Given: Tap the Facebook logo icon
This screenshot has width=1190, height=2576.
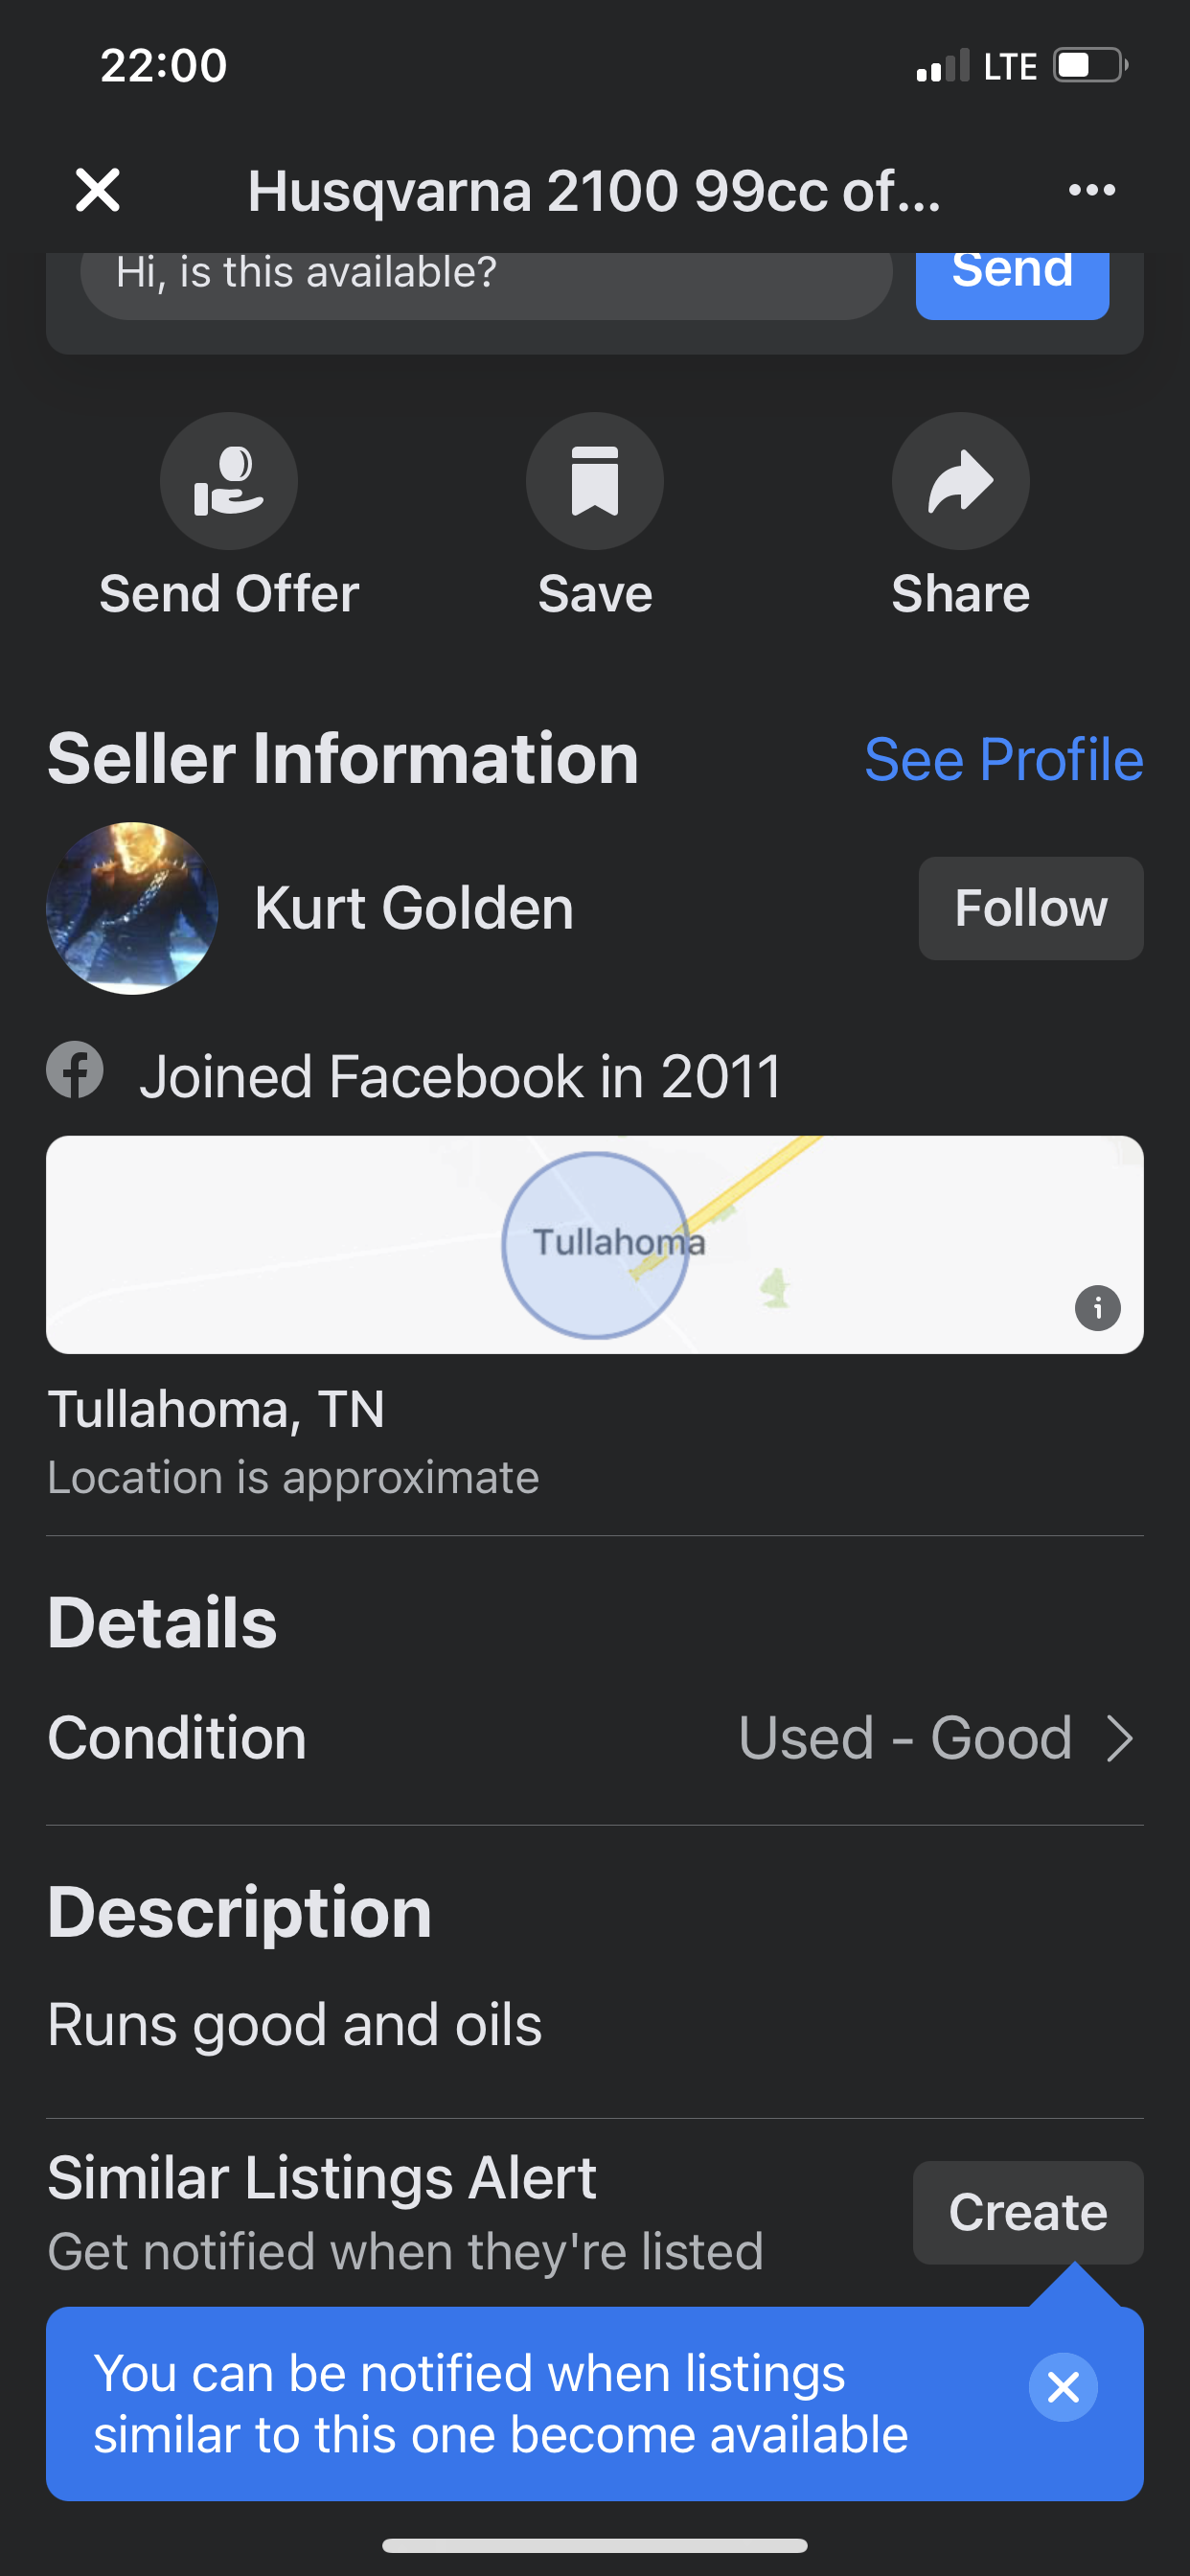Looking at the screenshot, I should [x=75, y=1071].
